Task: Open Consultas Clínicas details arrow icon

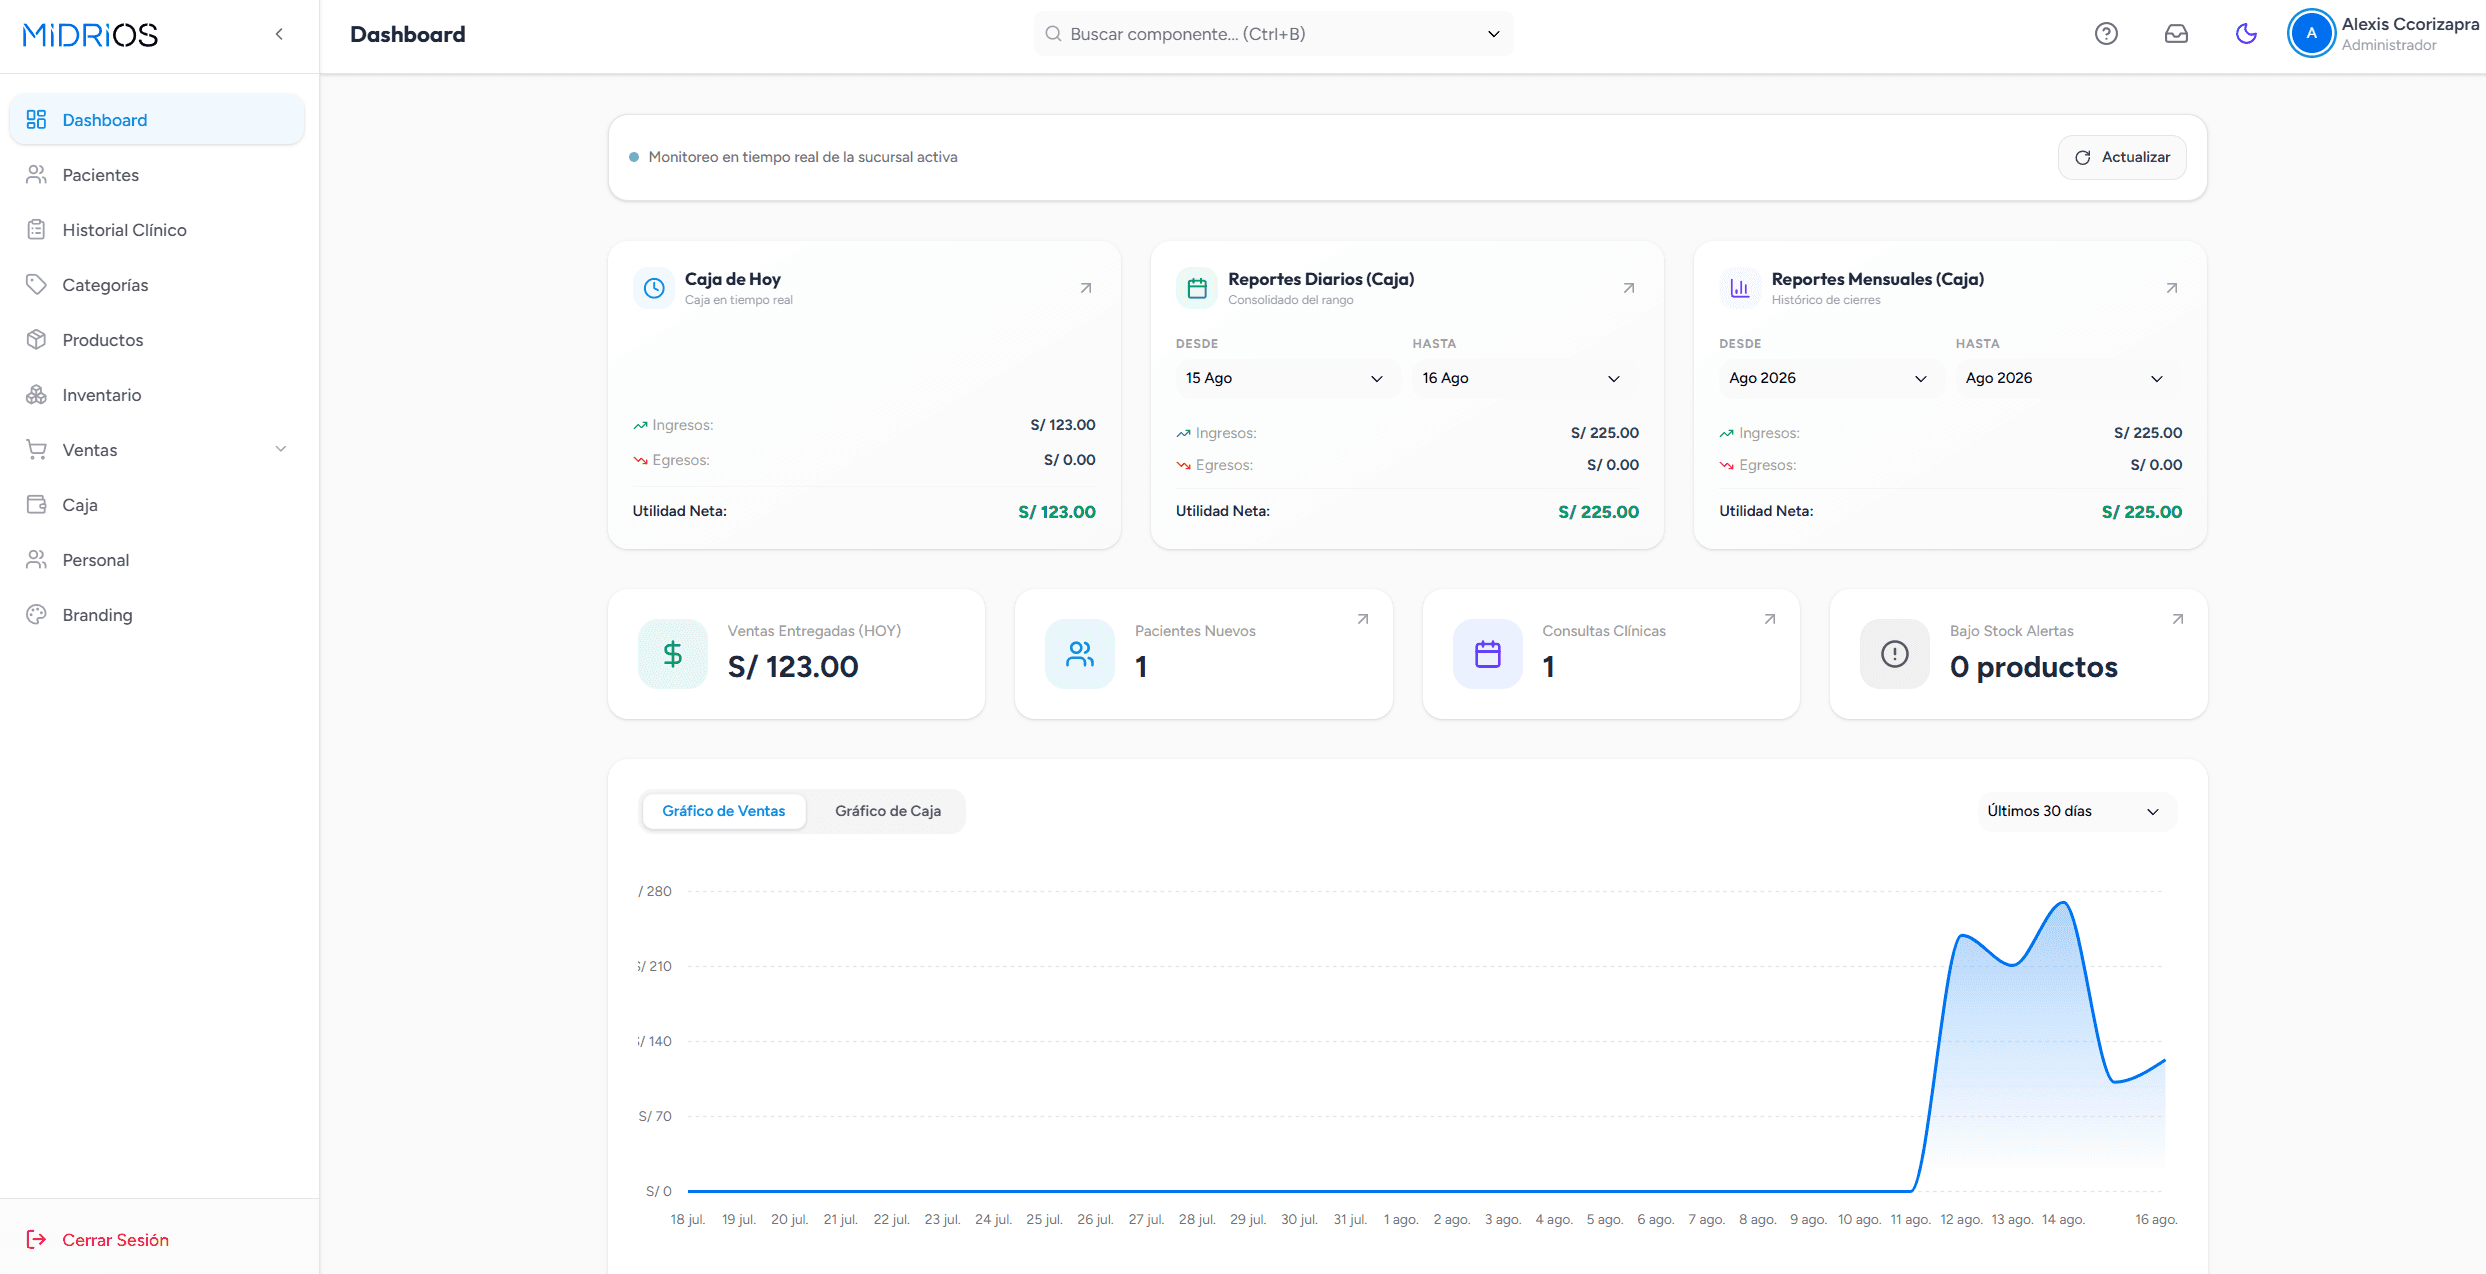Action: coord(1769,619)
